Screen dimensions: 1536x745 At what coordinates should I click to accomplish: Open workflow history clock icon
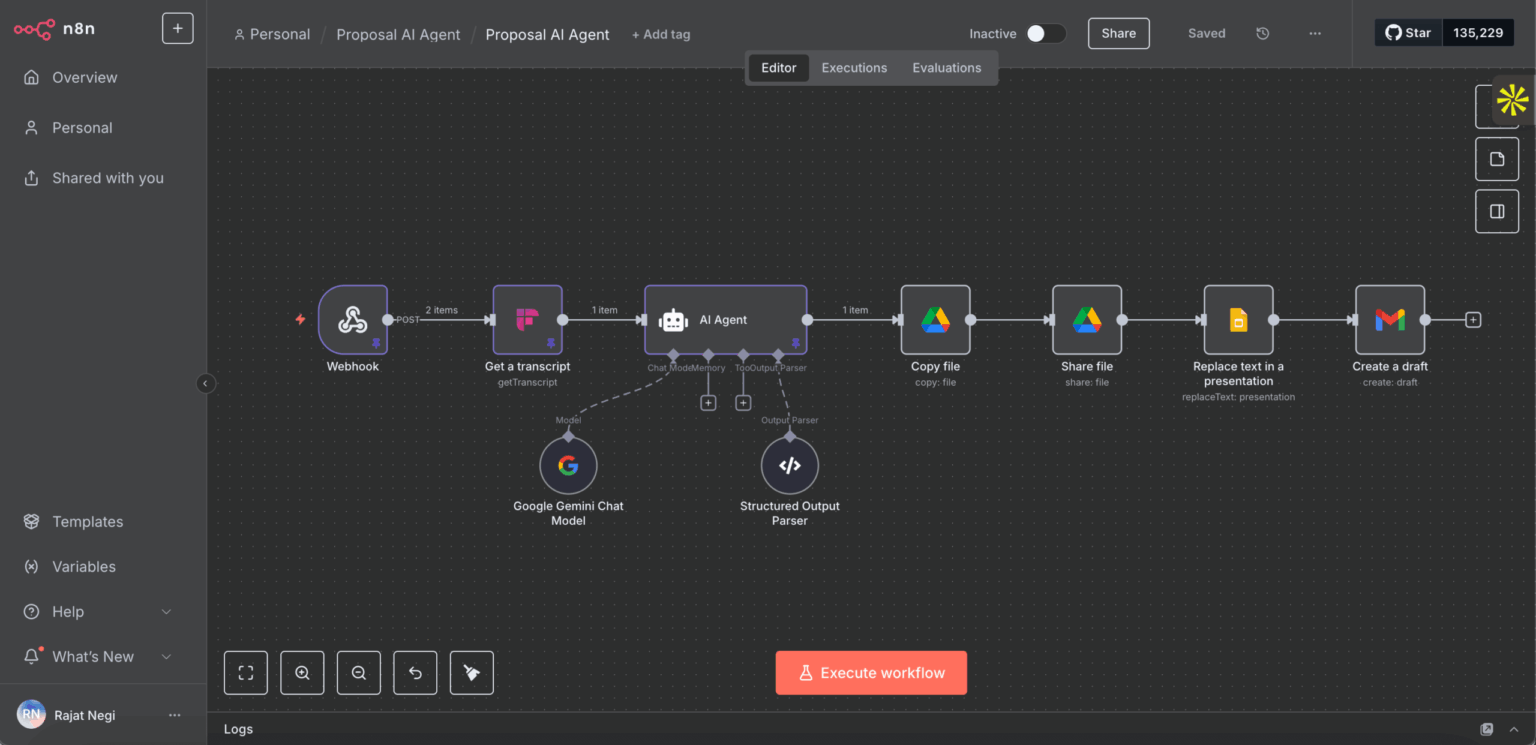click(x=1263, y=34)
